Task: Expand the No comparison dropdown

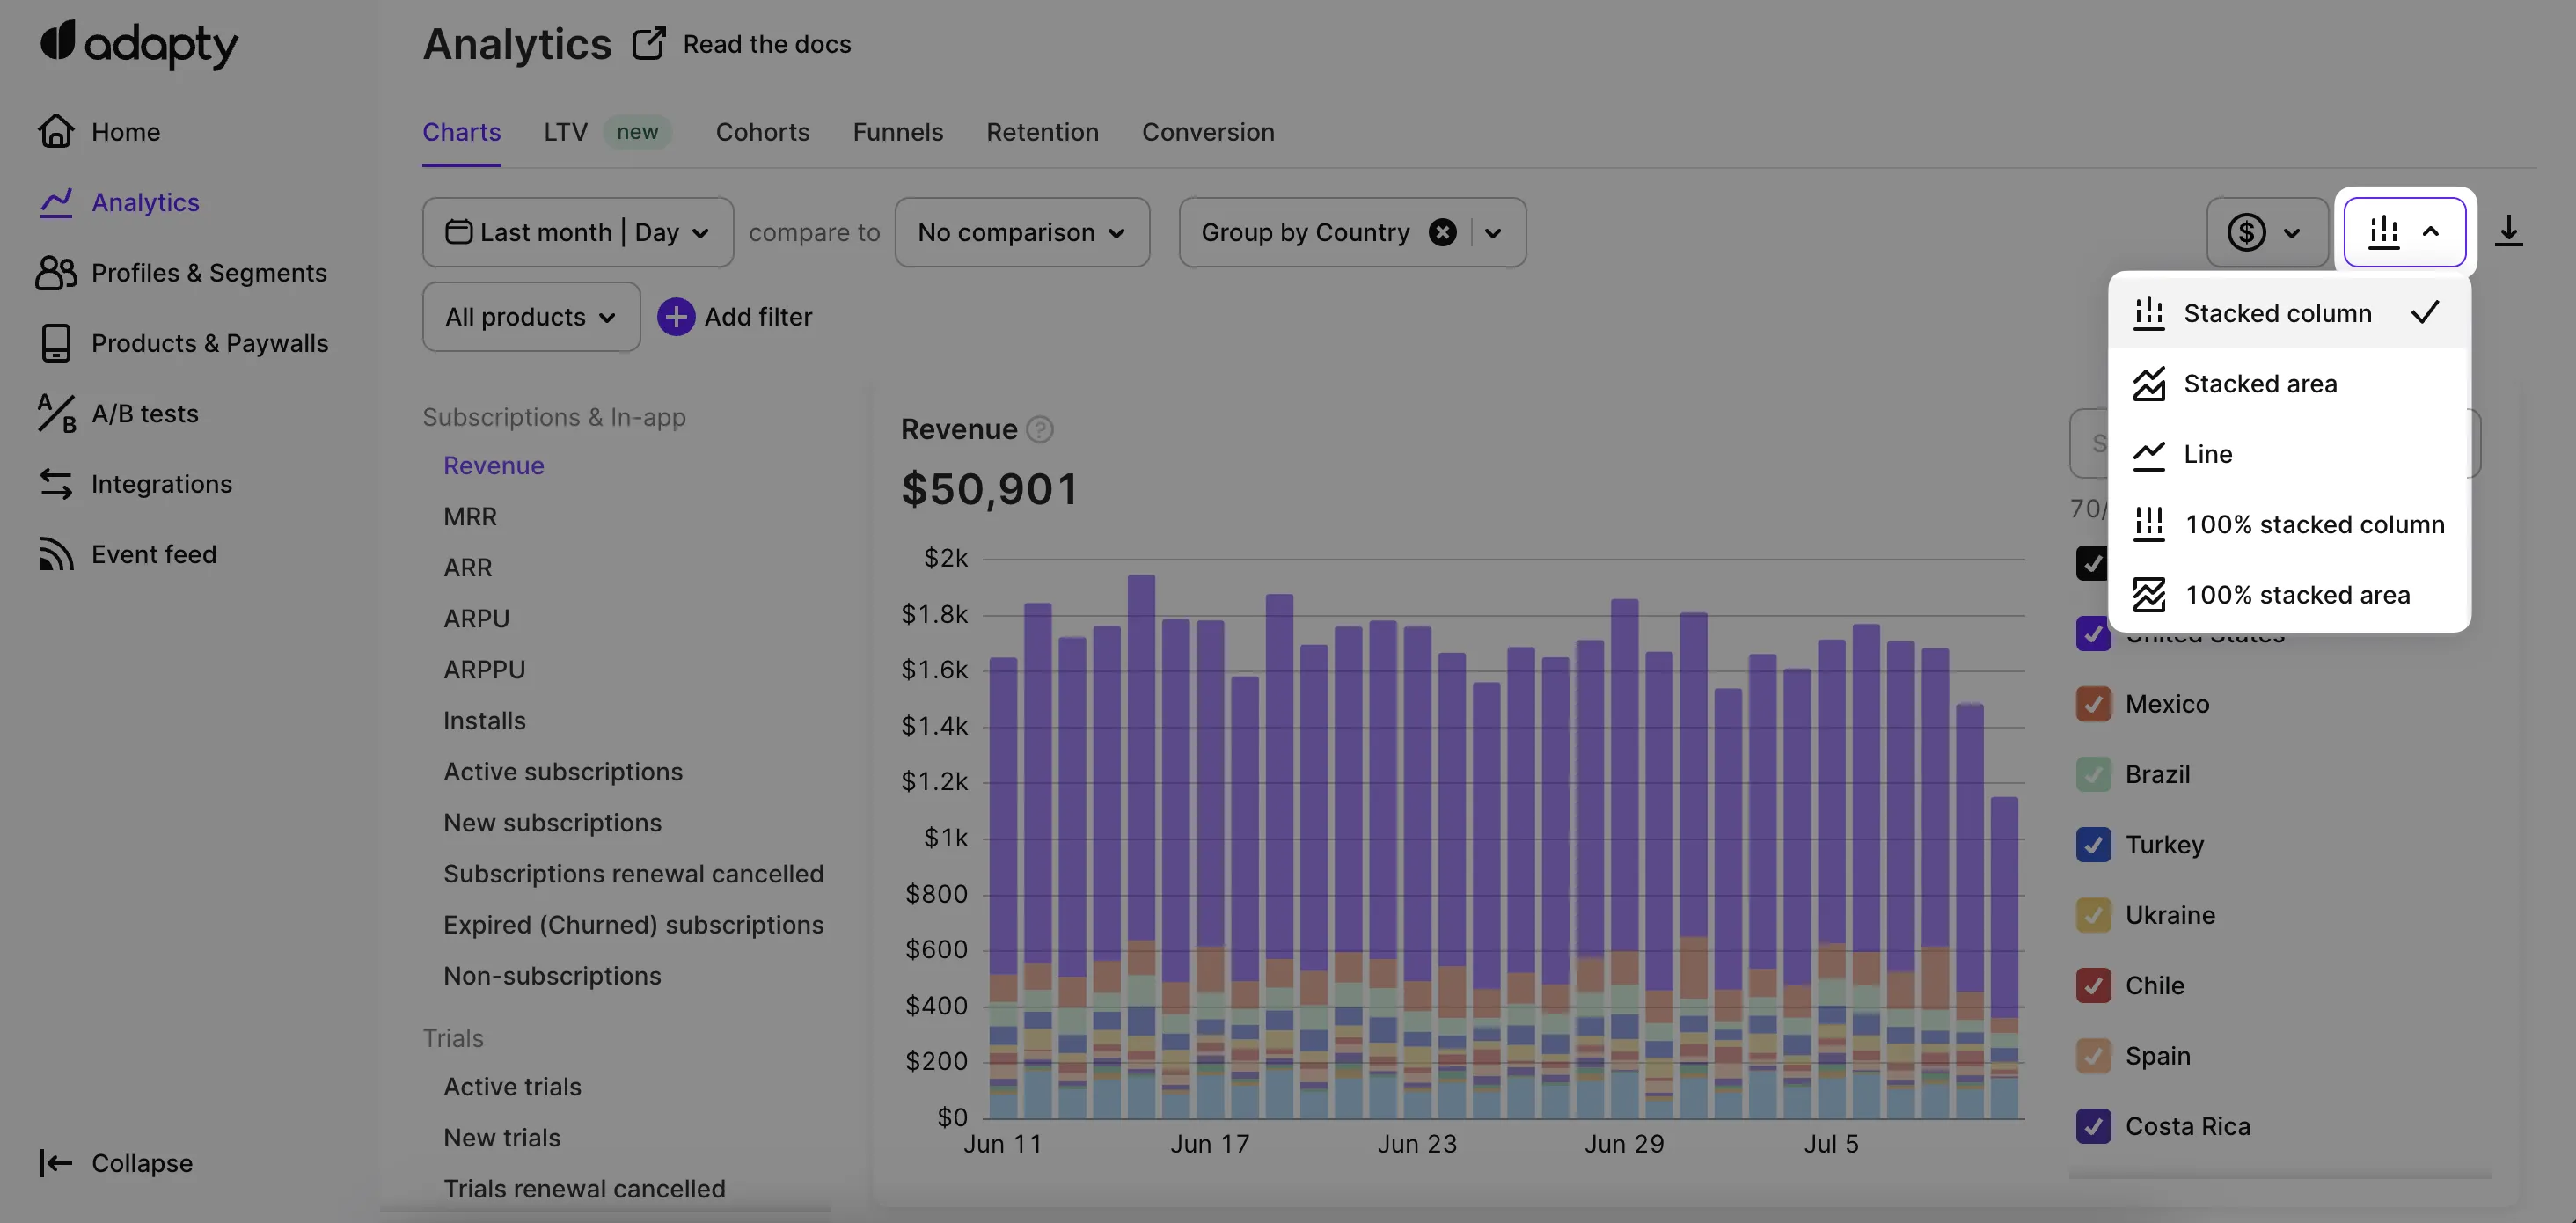Action: (1021, 232)
